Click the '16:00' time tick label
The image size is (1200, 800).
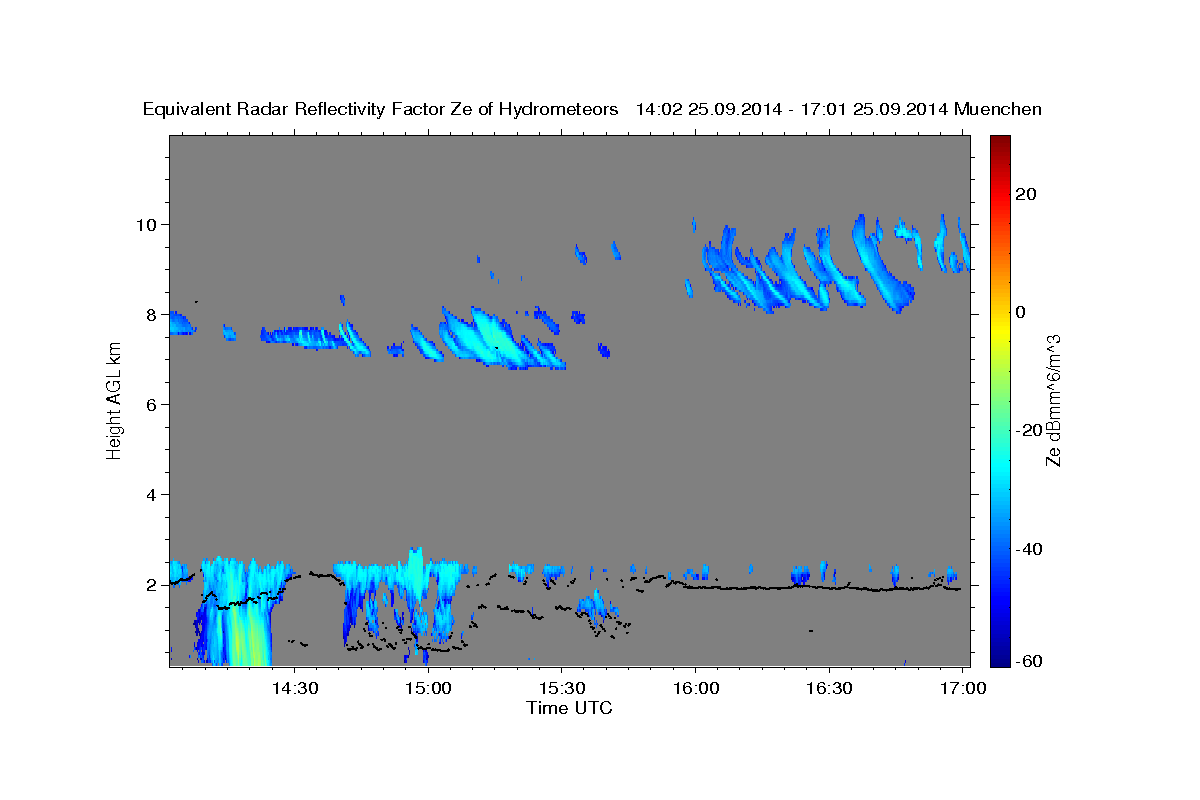[695, 688]
